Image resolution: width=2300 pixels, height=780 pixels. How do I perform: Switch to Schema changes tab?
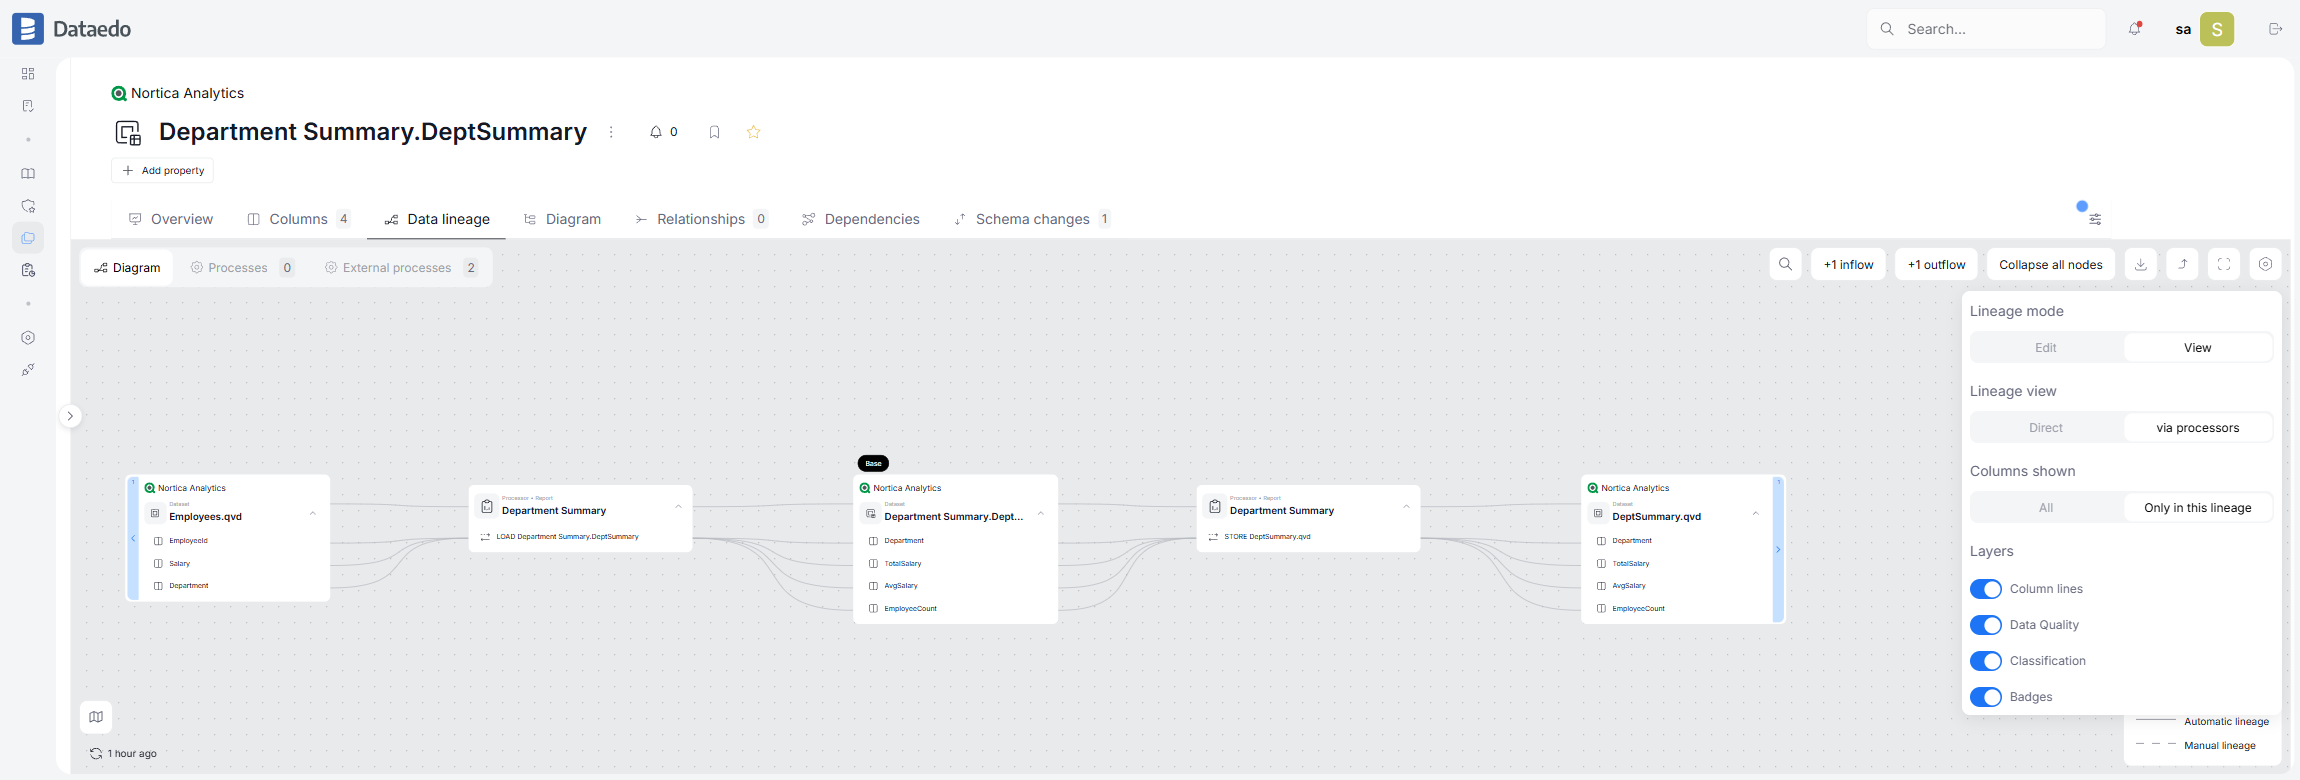(x=1032, y=219)
